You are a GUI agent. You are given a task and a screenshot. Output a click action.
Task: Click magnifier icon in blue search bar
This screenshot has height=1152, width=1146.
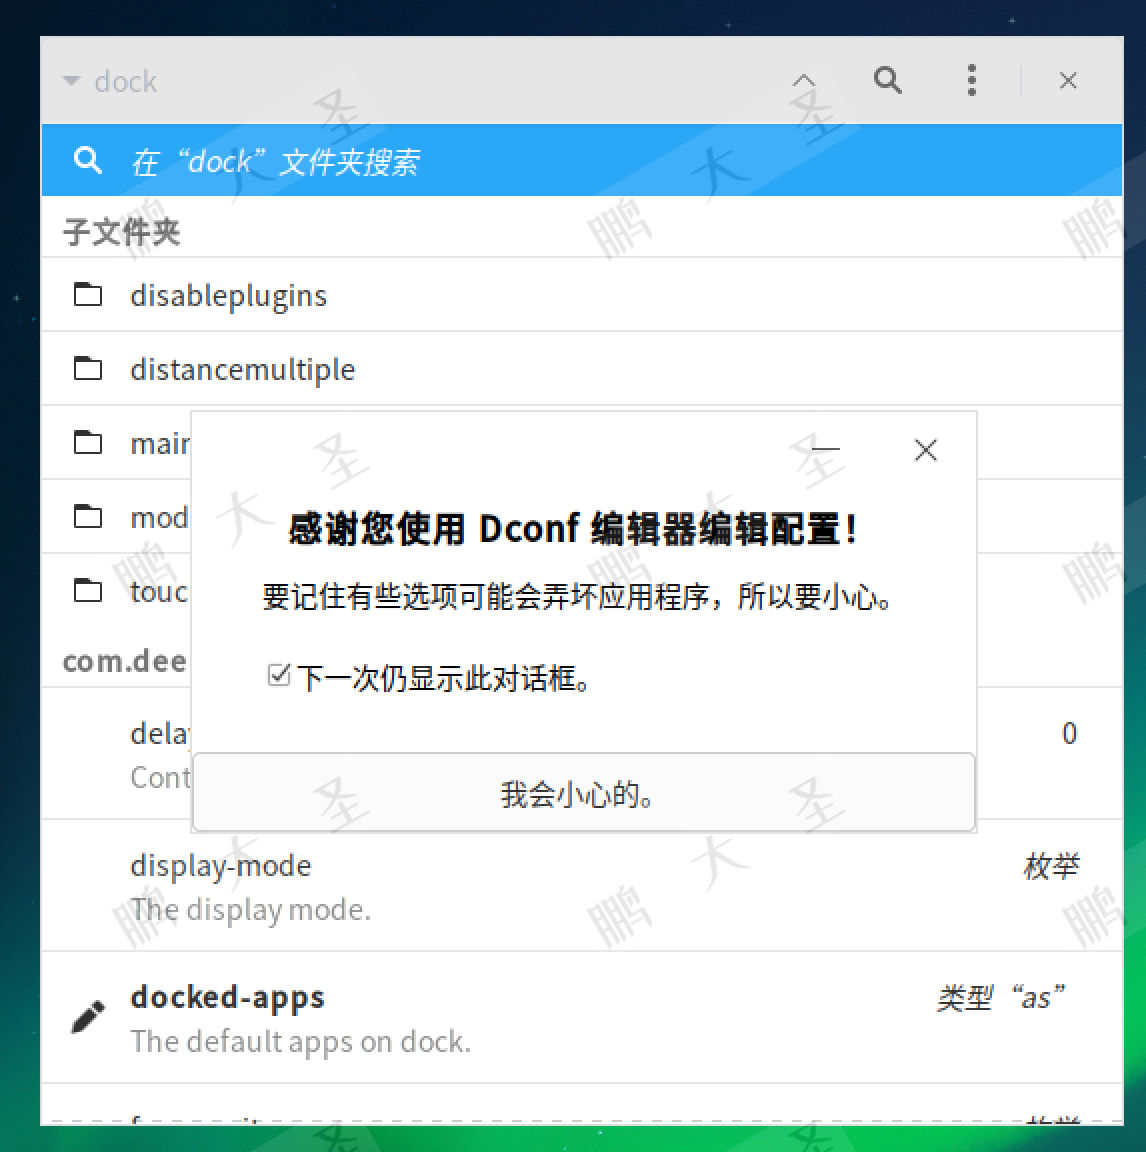point(87,160)
